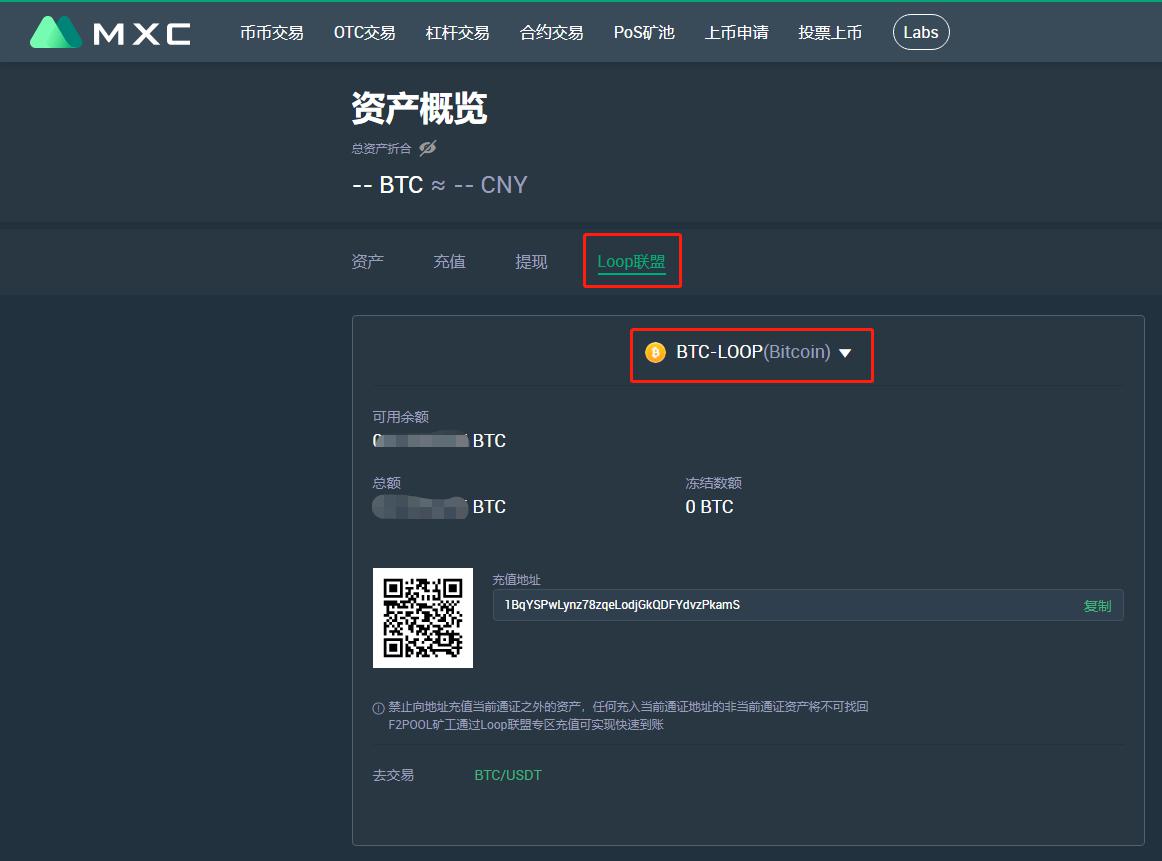Click the 总额 label

[386, 483]
